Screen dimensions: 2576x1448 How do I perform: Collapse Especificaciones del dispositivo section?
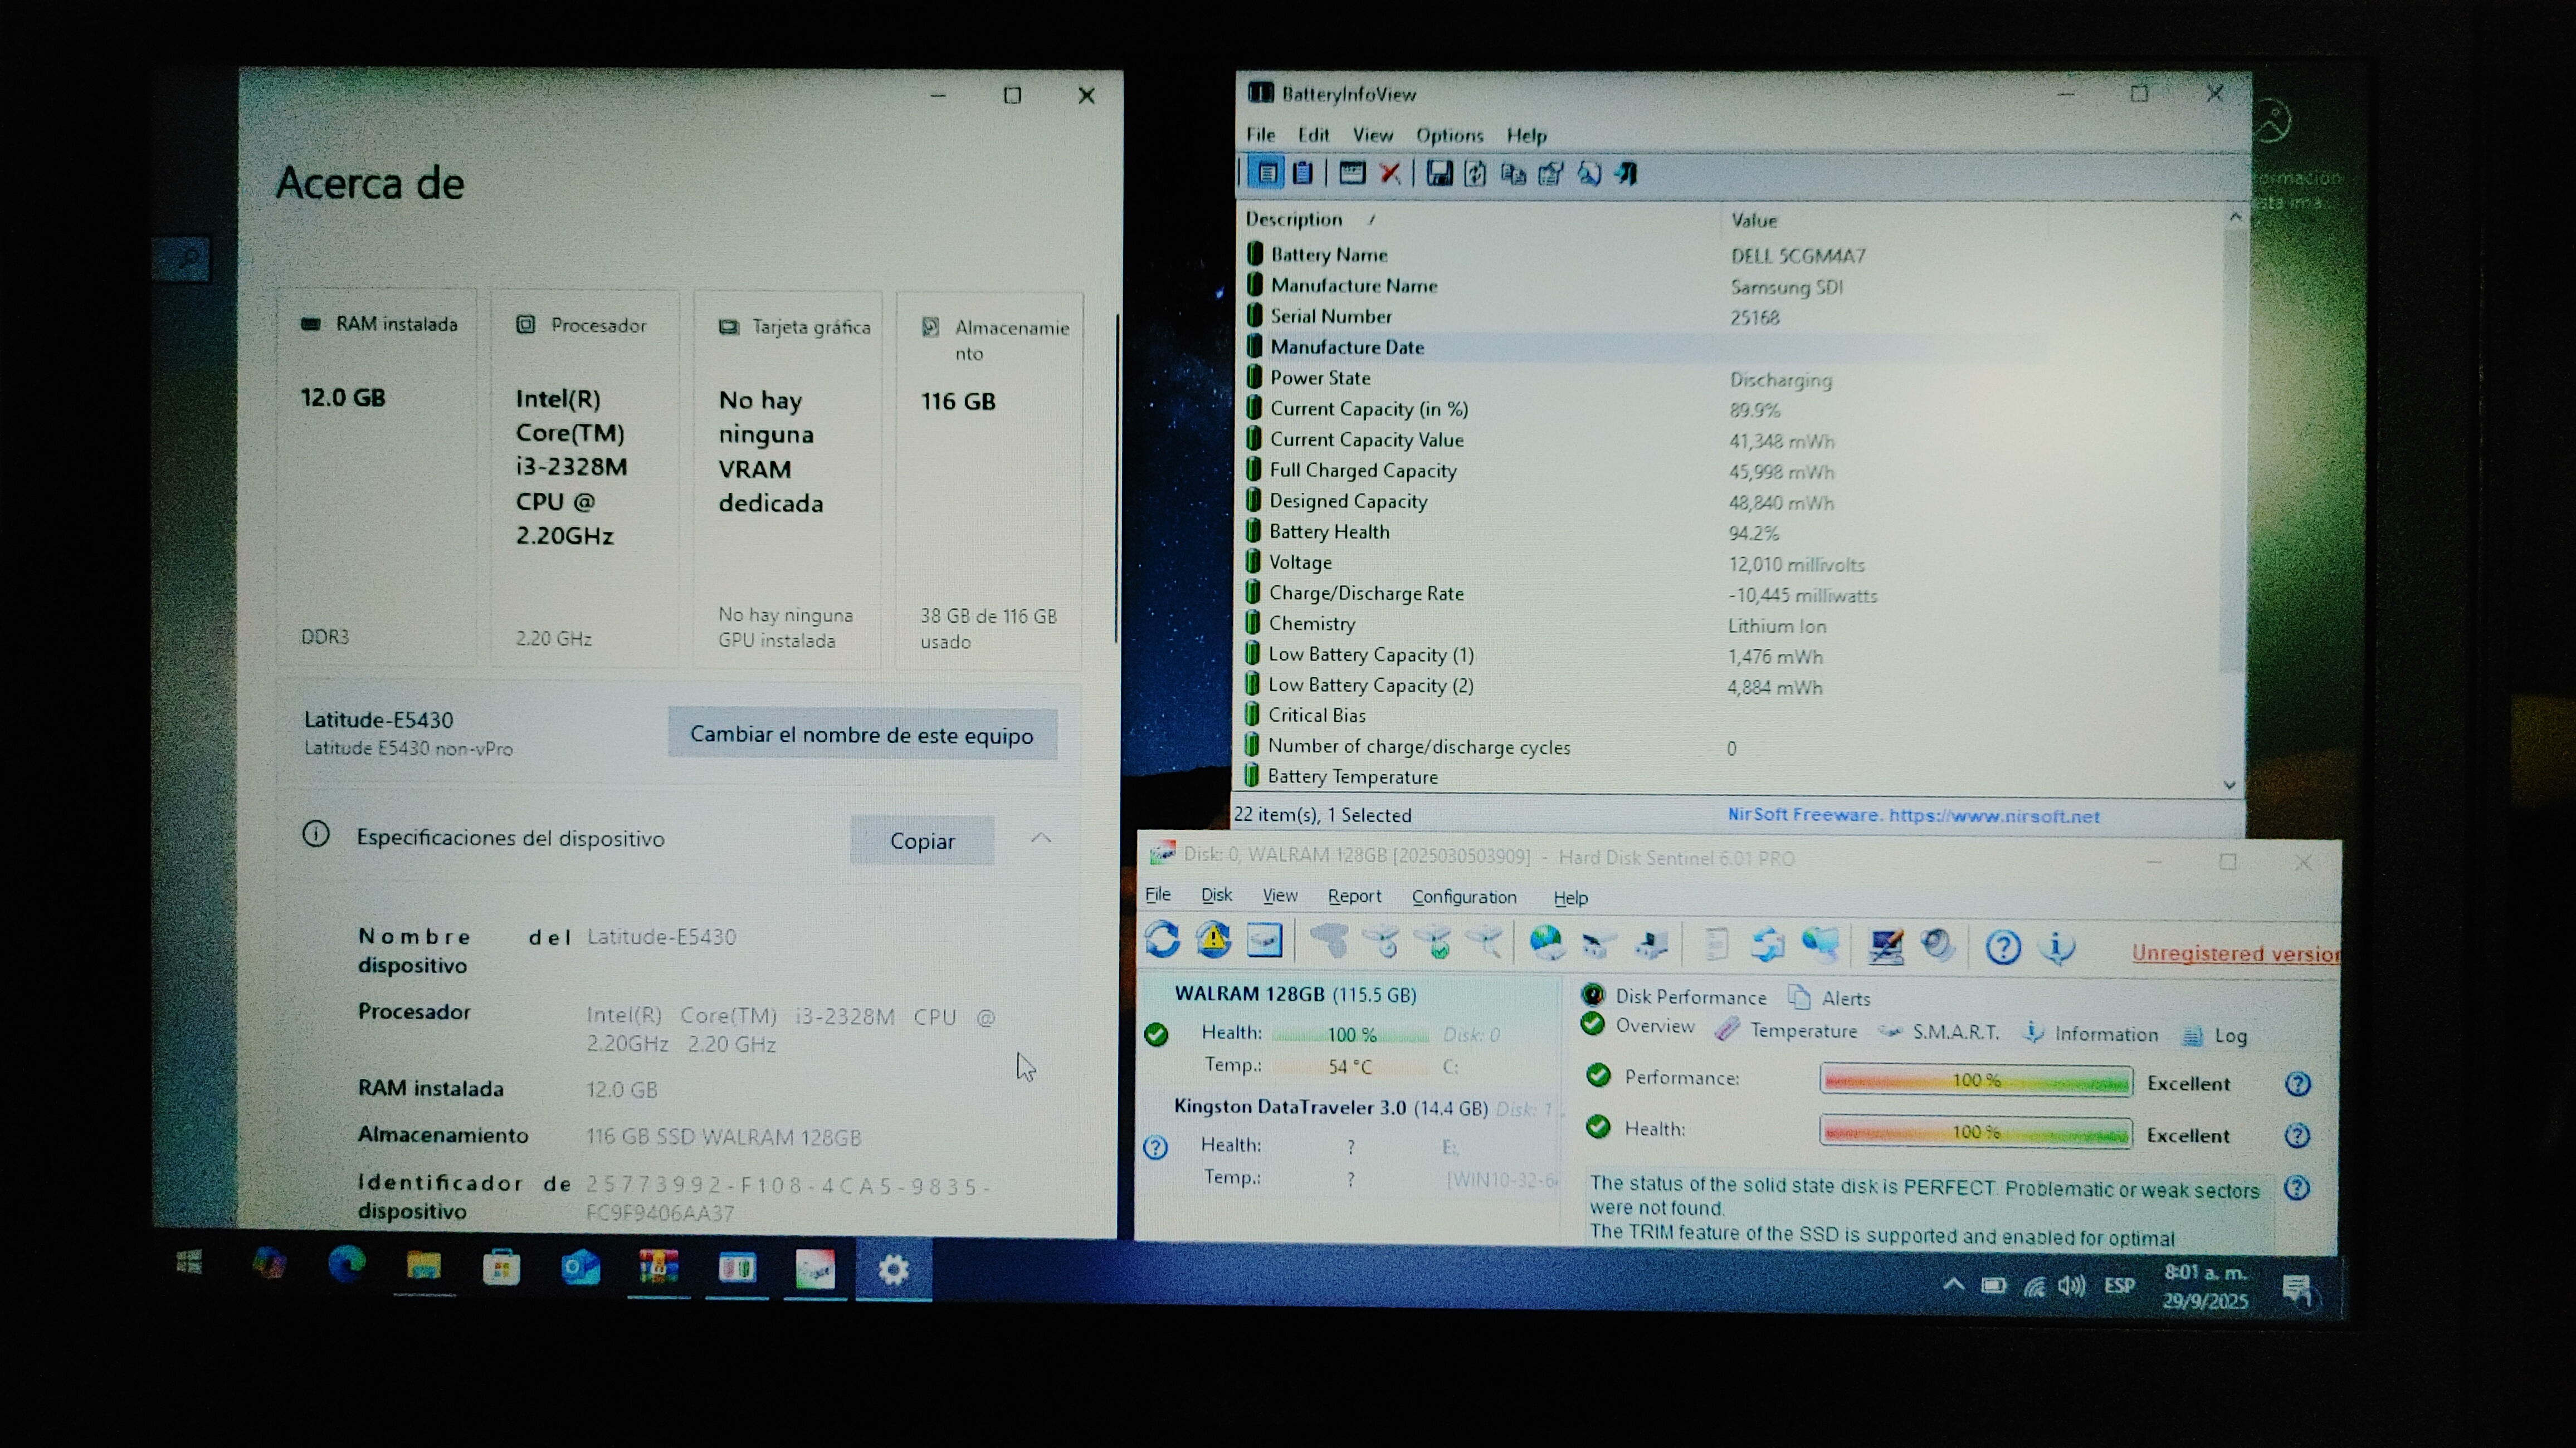click(1041, 838)
